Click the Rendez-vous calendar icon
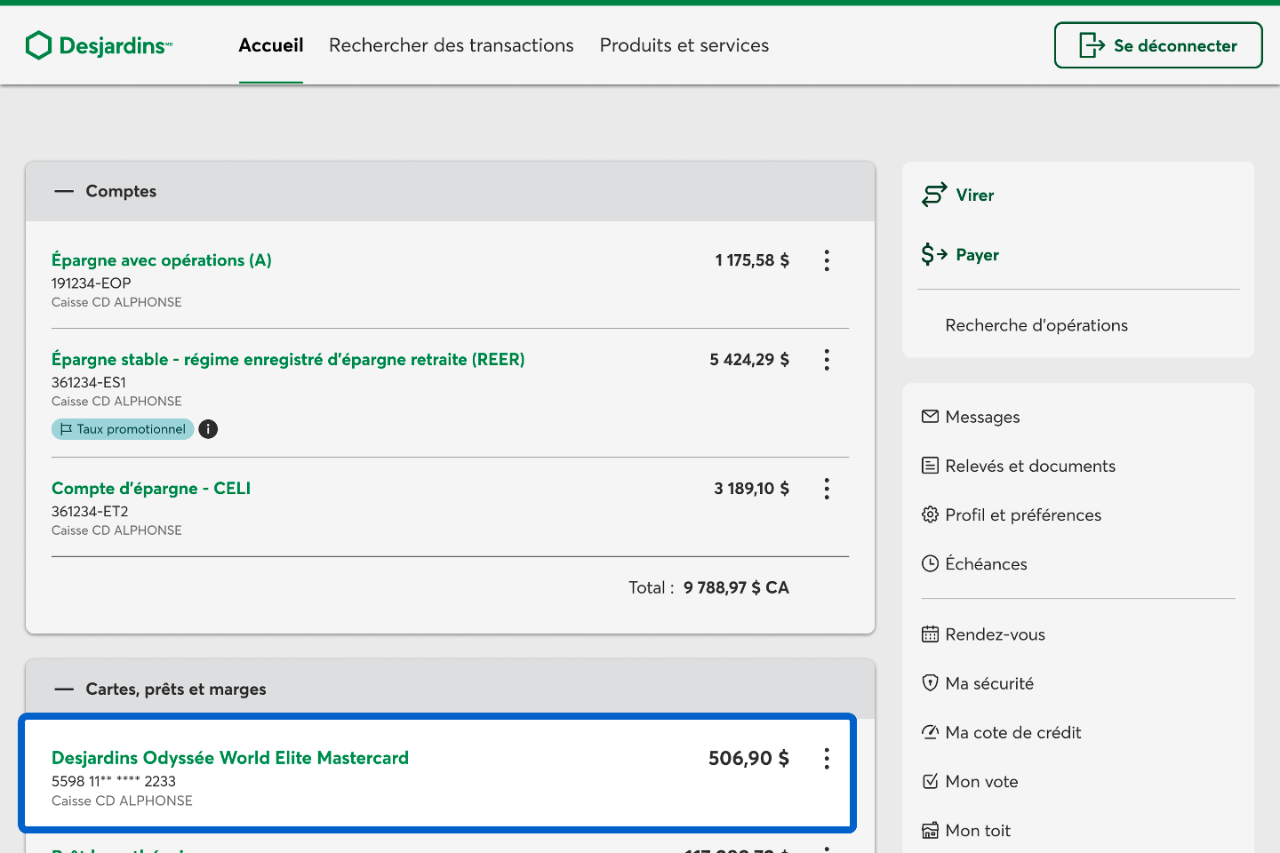The height and width of the screenshot is (853, 1280). pyautogui.click(x=930, y=634)
